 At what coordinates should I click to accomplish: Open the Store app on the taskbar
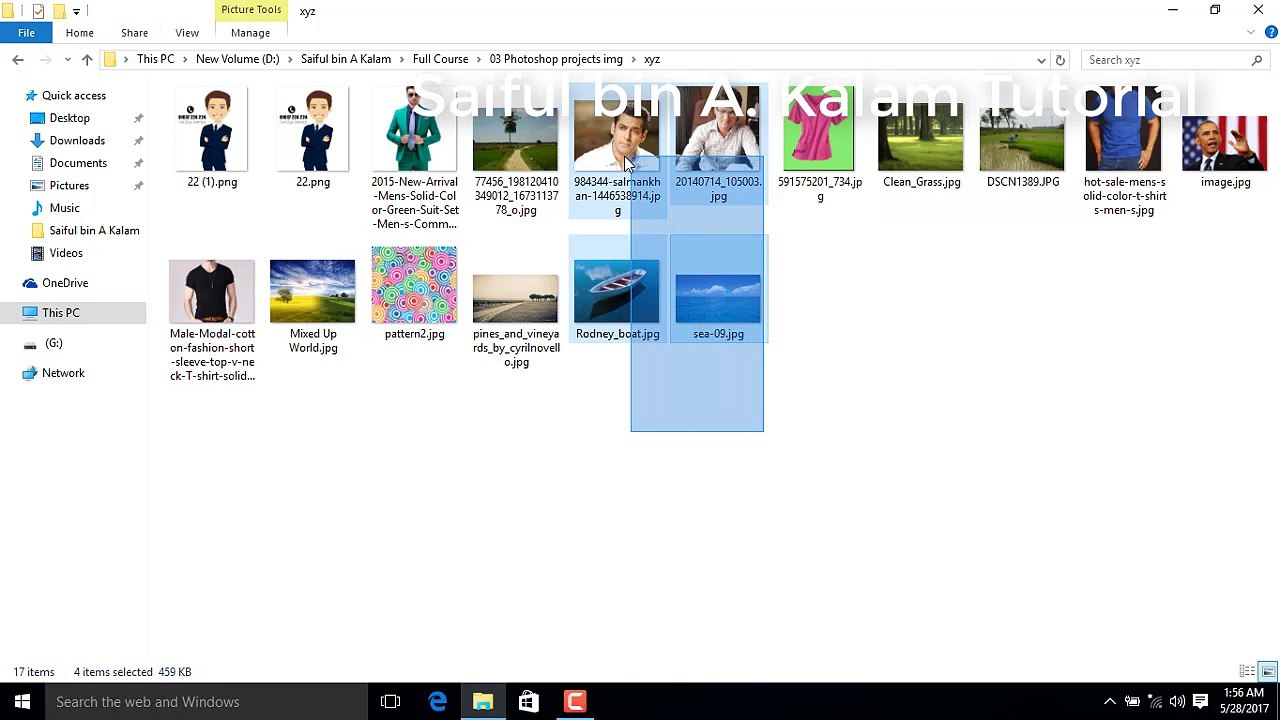click(x=529, y=702)
